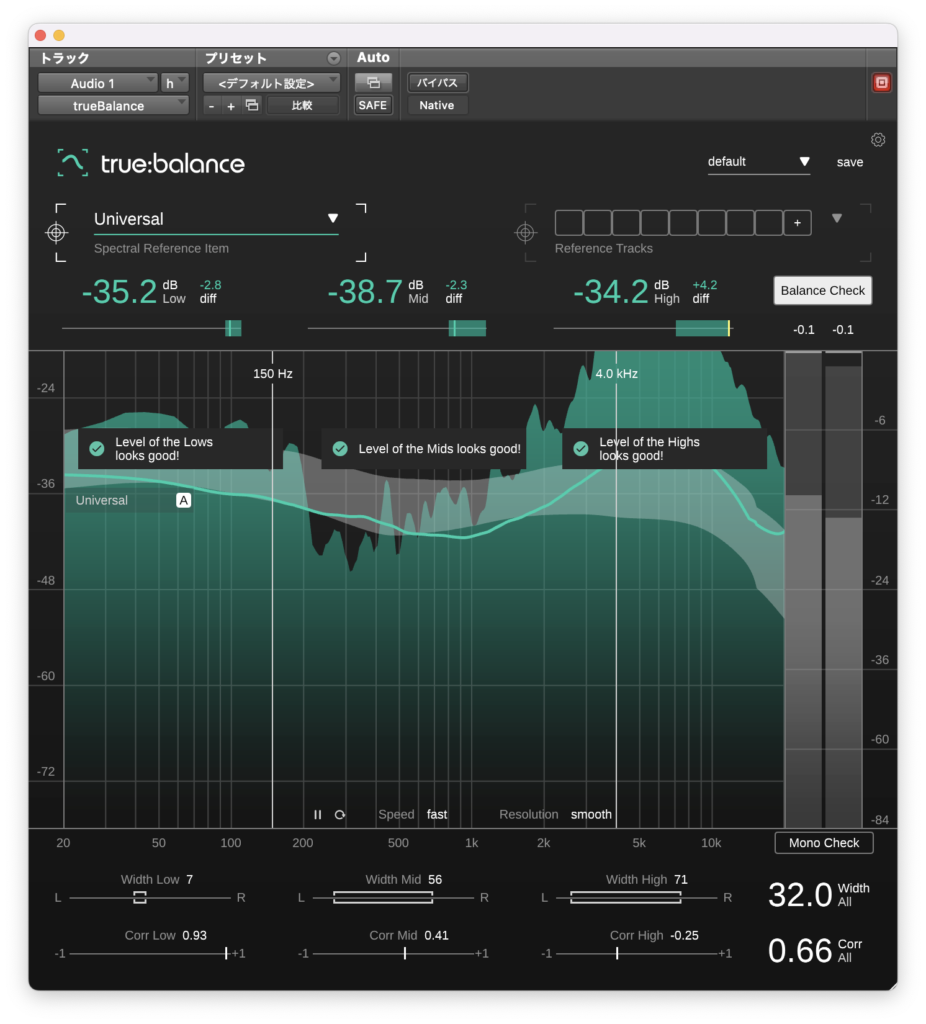Click the Highs check mark icon
This screenshot has width=926, height=1024.
pyautogui.click(x=581, y=449)
